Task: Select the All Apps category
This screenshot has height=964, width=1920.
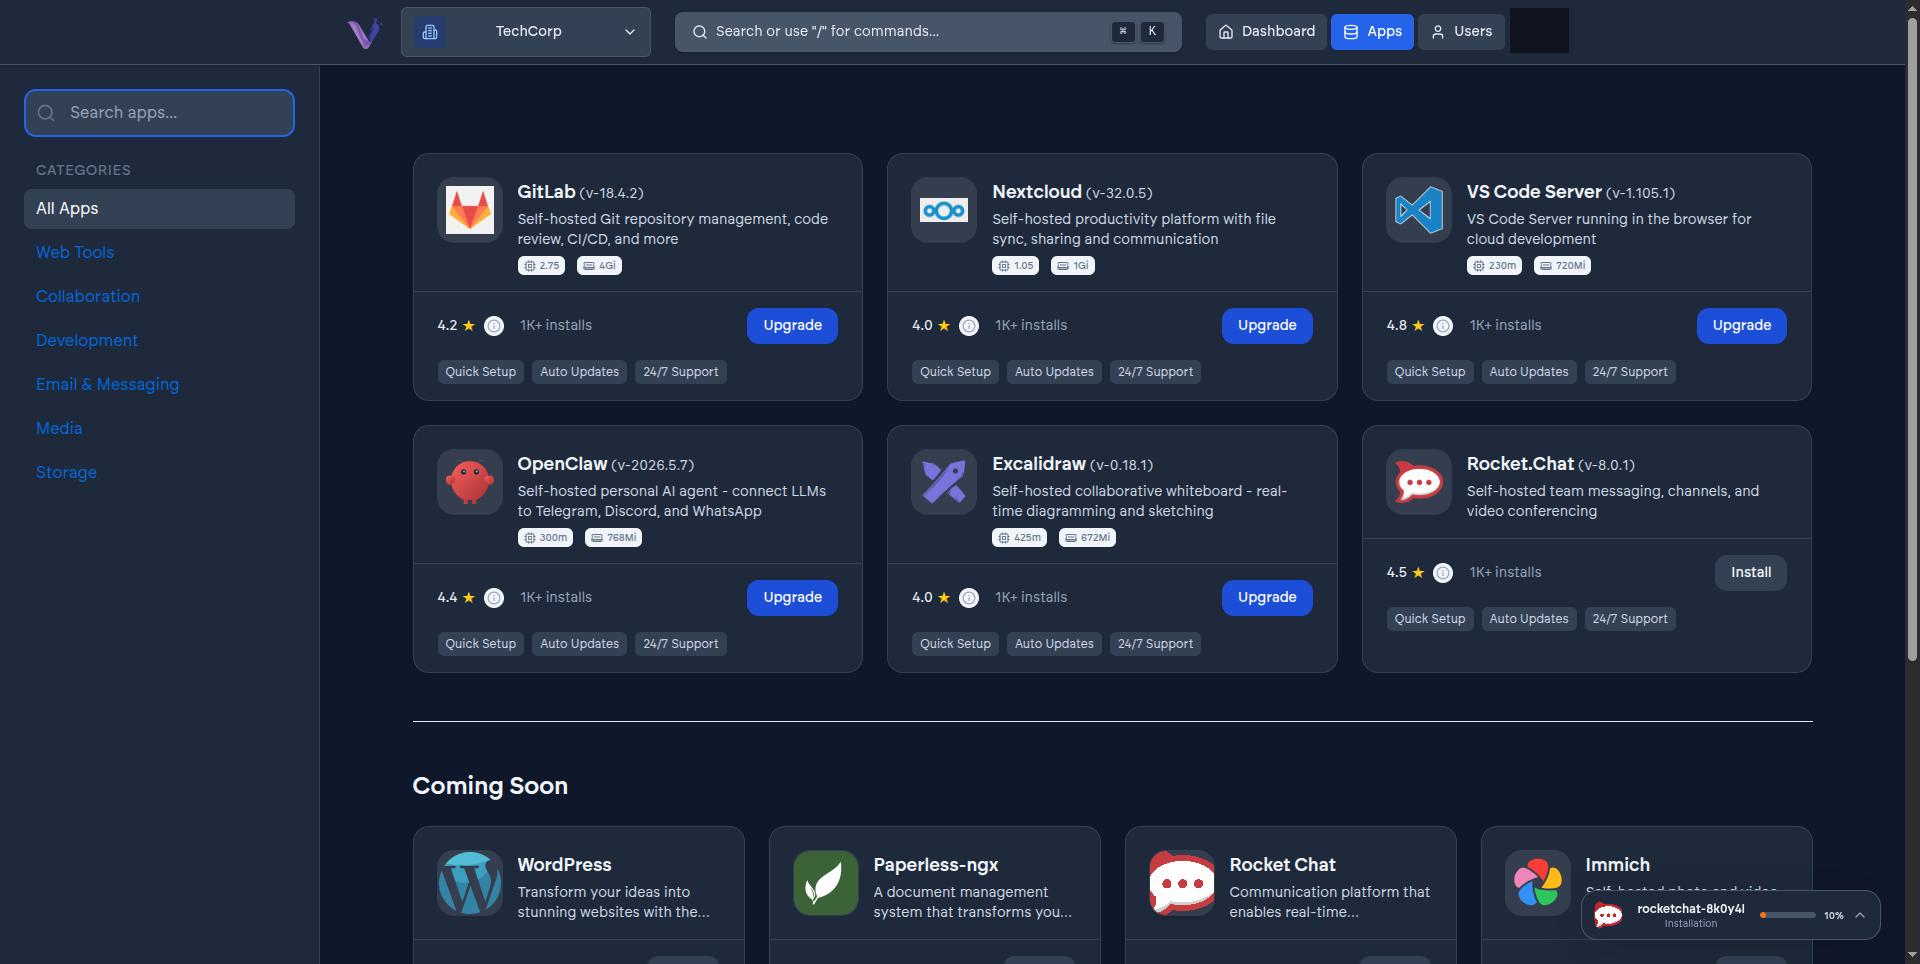Action: (x=159, y=209)
